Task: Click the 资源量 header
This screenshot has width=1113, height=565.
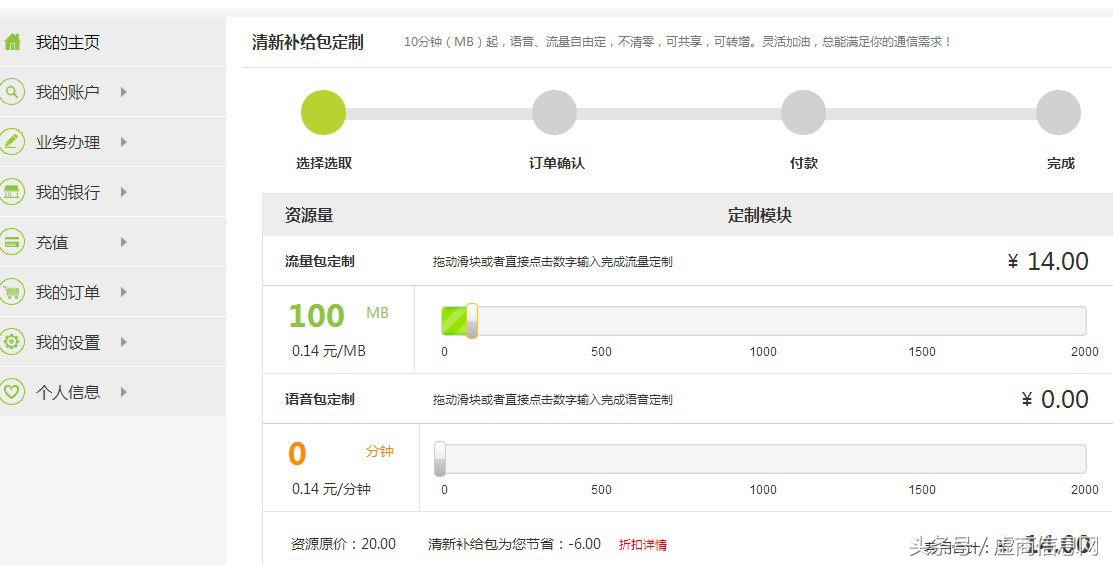Action: (x=309, y=215)
